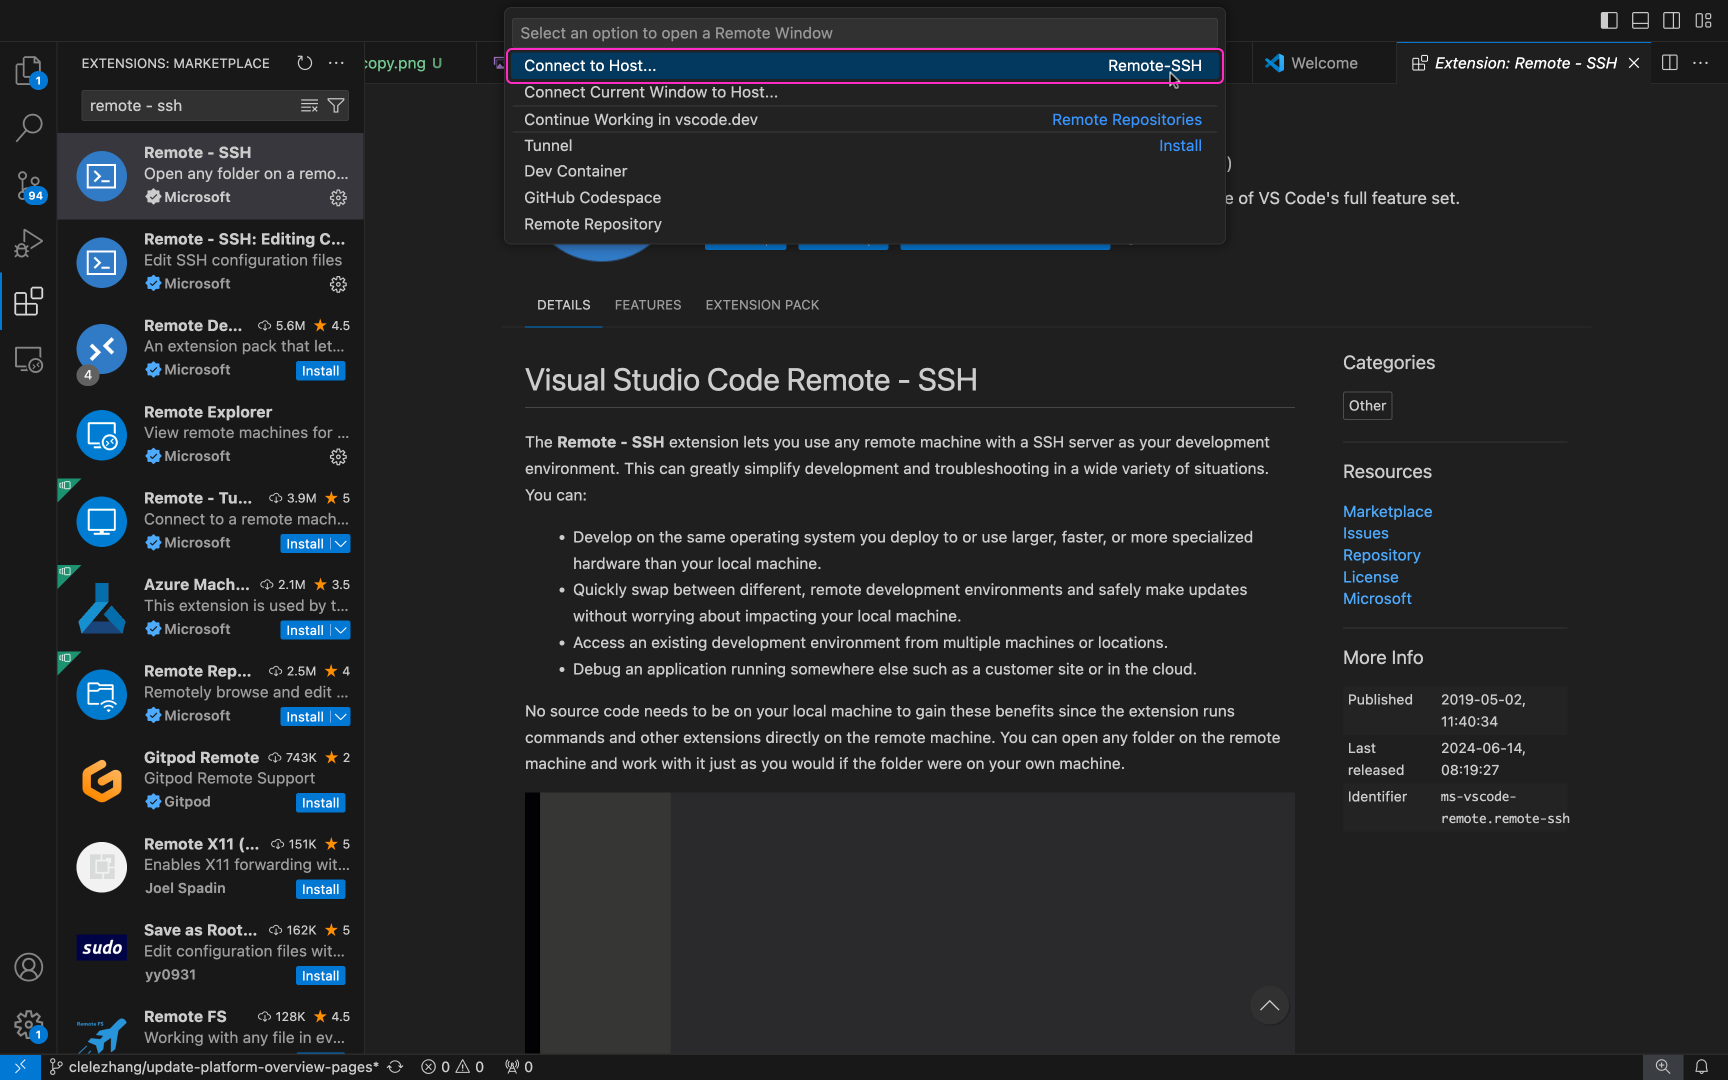Install the Save as Root extension
The height and width of the screenshot is (1080, 1728).
point(321,976)
